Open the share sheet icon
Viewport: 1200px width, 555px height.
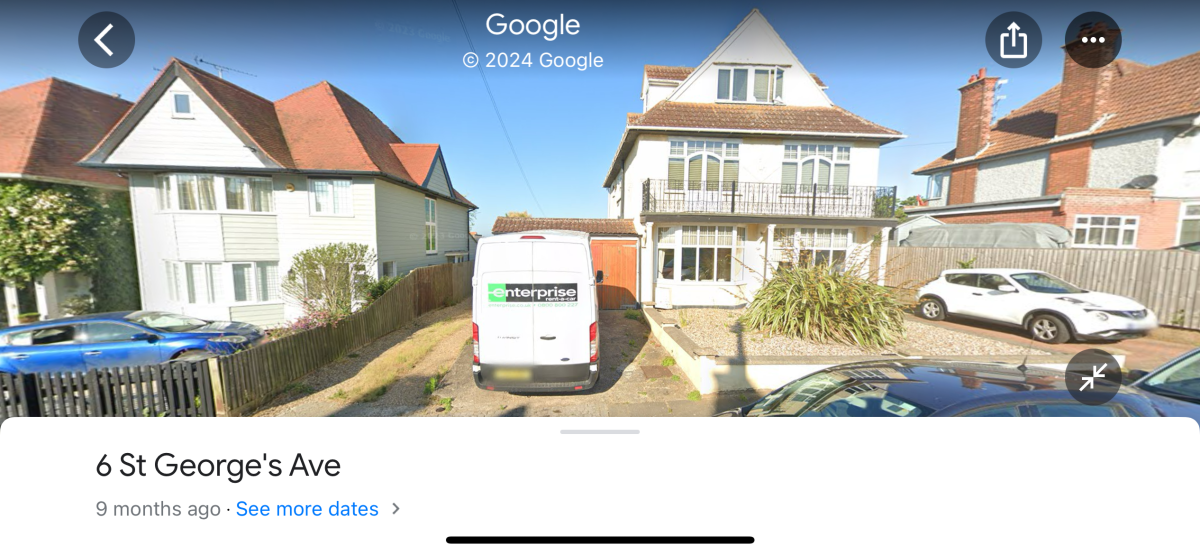pyautogui.click(x=1013, y=40)
